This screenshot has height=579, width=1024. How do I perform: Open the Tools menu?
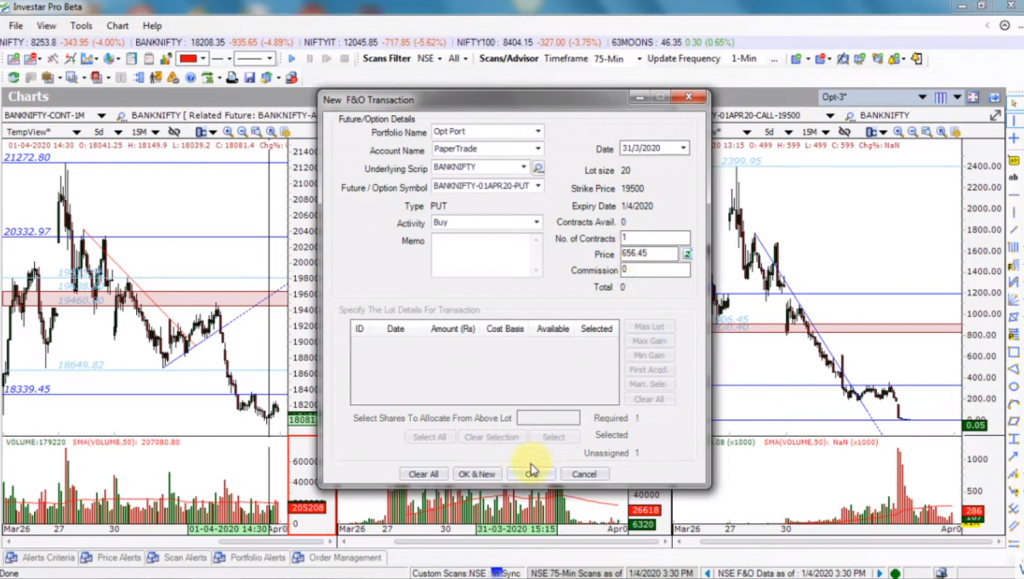click(x=81, y=26)
